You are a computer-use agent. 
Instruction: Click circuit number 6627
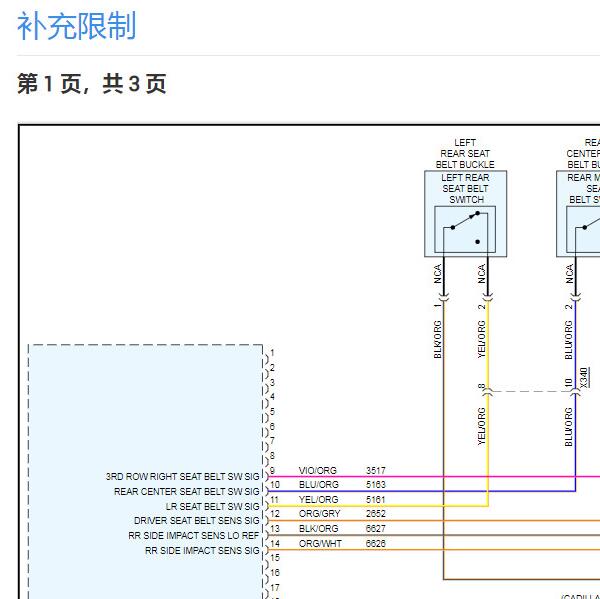pos(375,529)
